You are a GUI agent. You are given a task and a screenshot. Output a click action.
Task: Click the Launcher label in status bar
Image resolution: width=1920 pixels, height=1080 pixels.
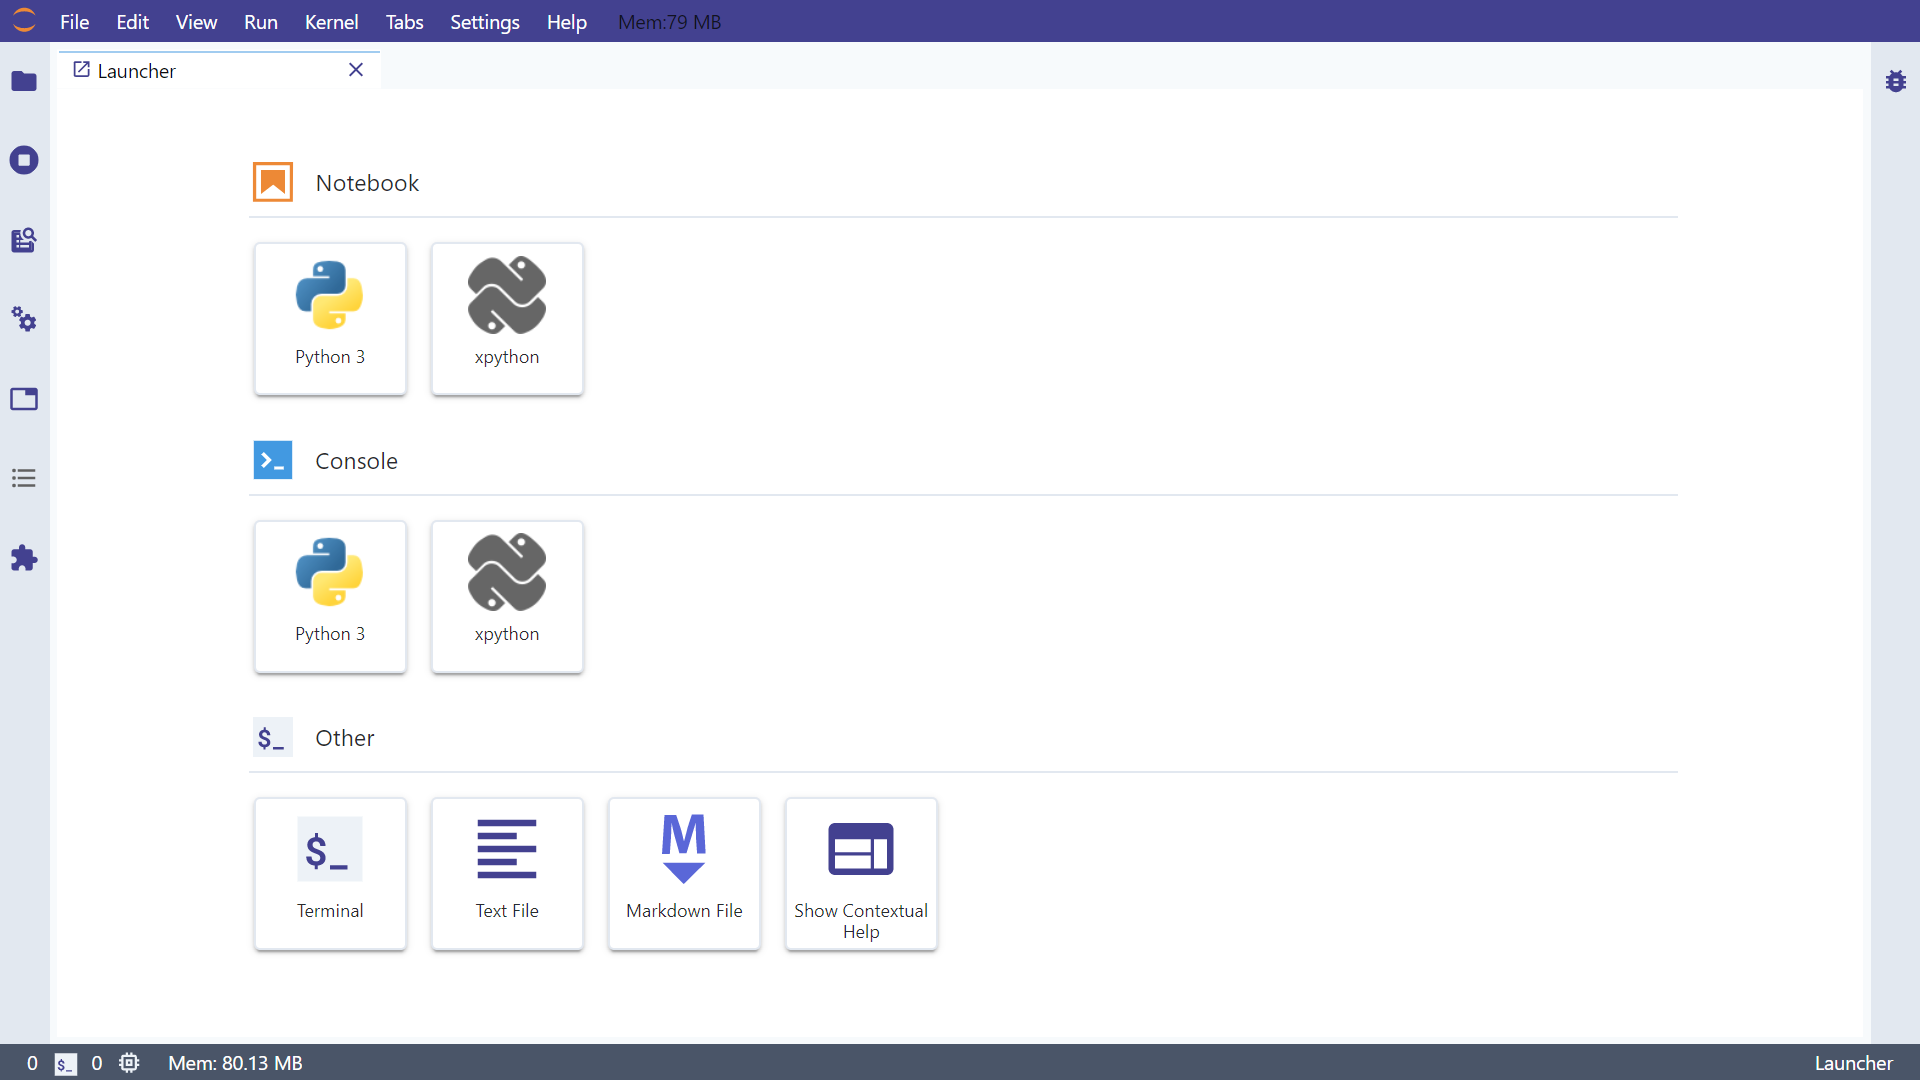(x=1853, y=1063)
